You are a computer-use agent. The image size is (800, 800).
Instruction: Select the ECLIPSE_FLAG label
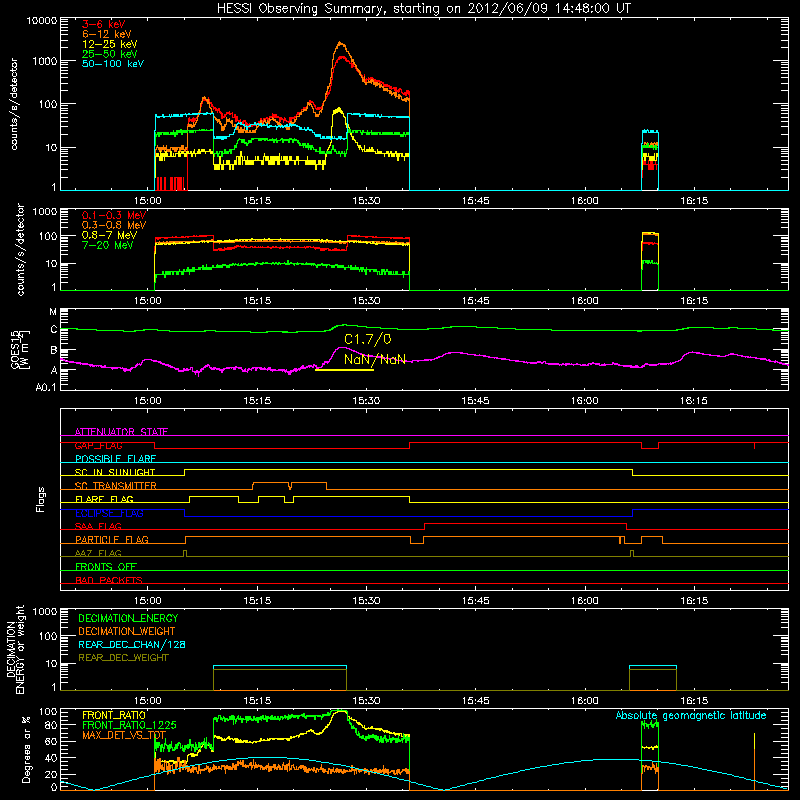pyautogui.click(x=109, y=513)
